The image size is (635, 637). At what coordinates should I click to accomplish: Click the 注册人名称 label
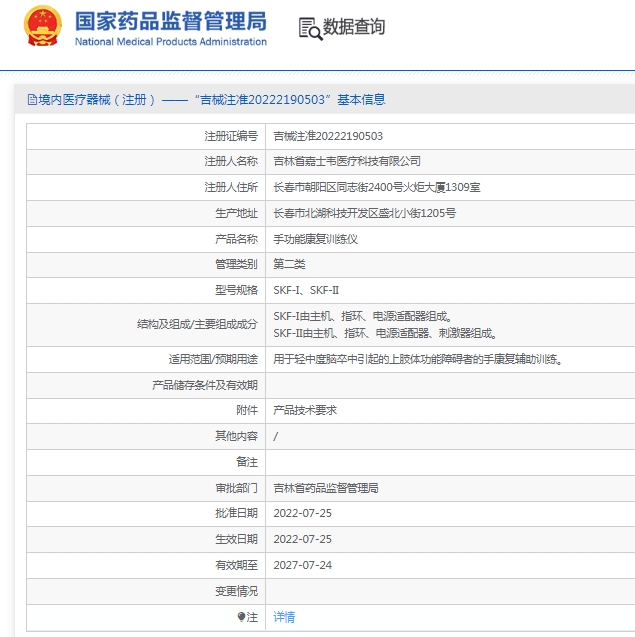pyautogui.click(x=231, y=161)
